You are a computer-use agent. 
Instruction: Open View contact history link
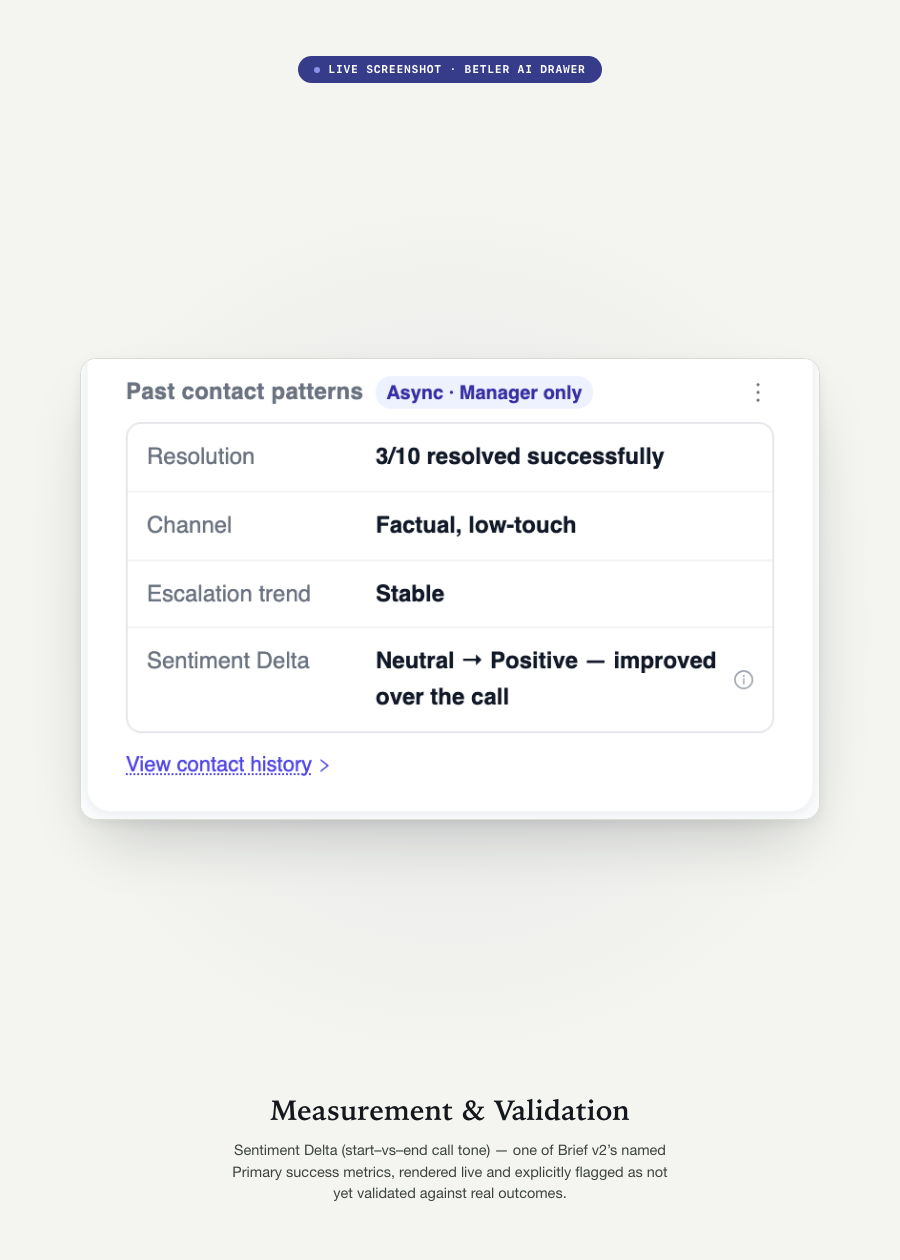(x=219, y=765)
